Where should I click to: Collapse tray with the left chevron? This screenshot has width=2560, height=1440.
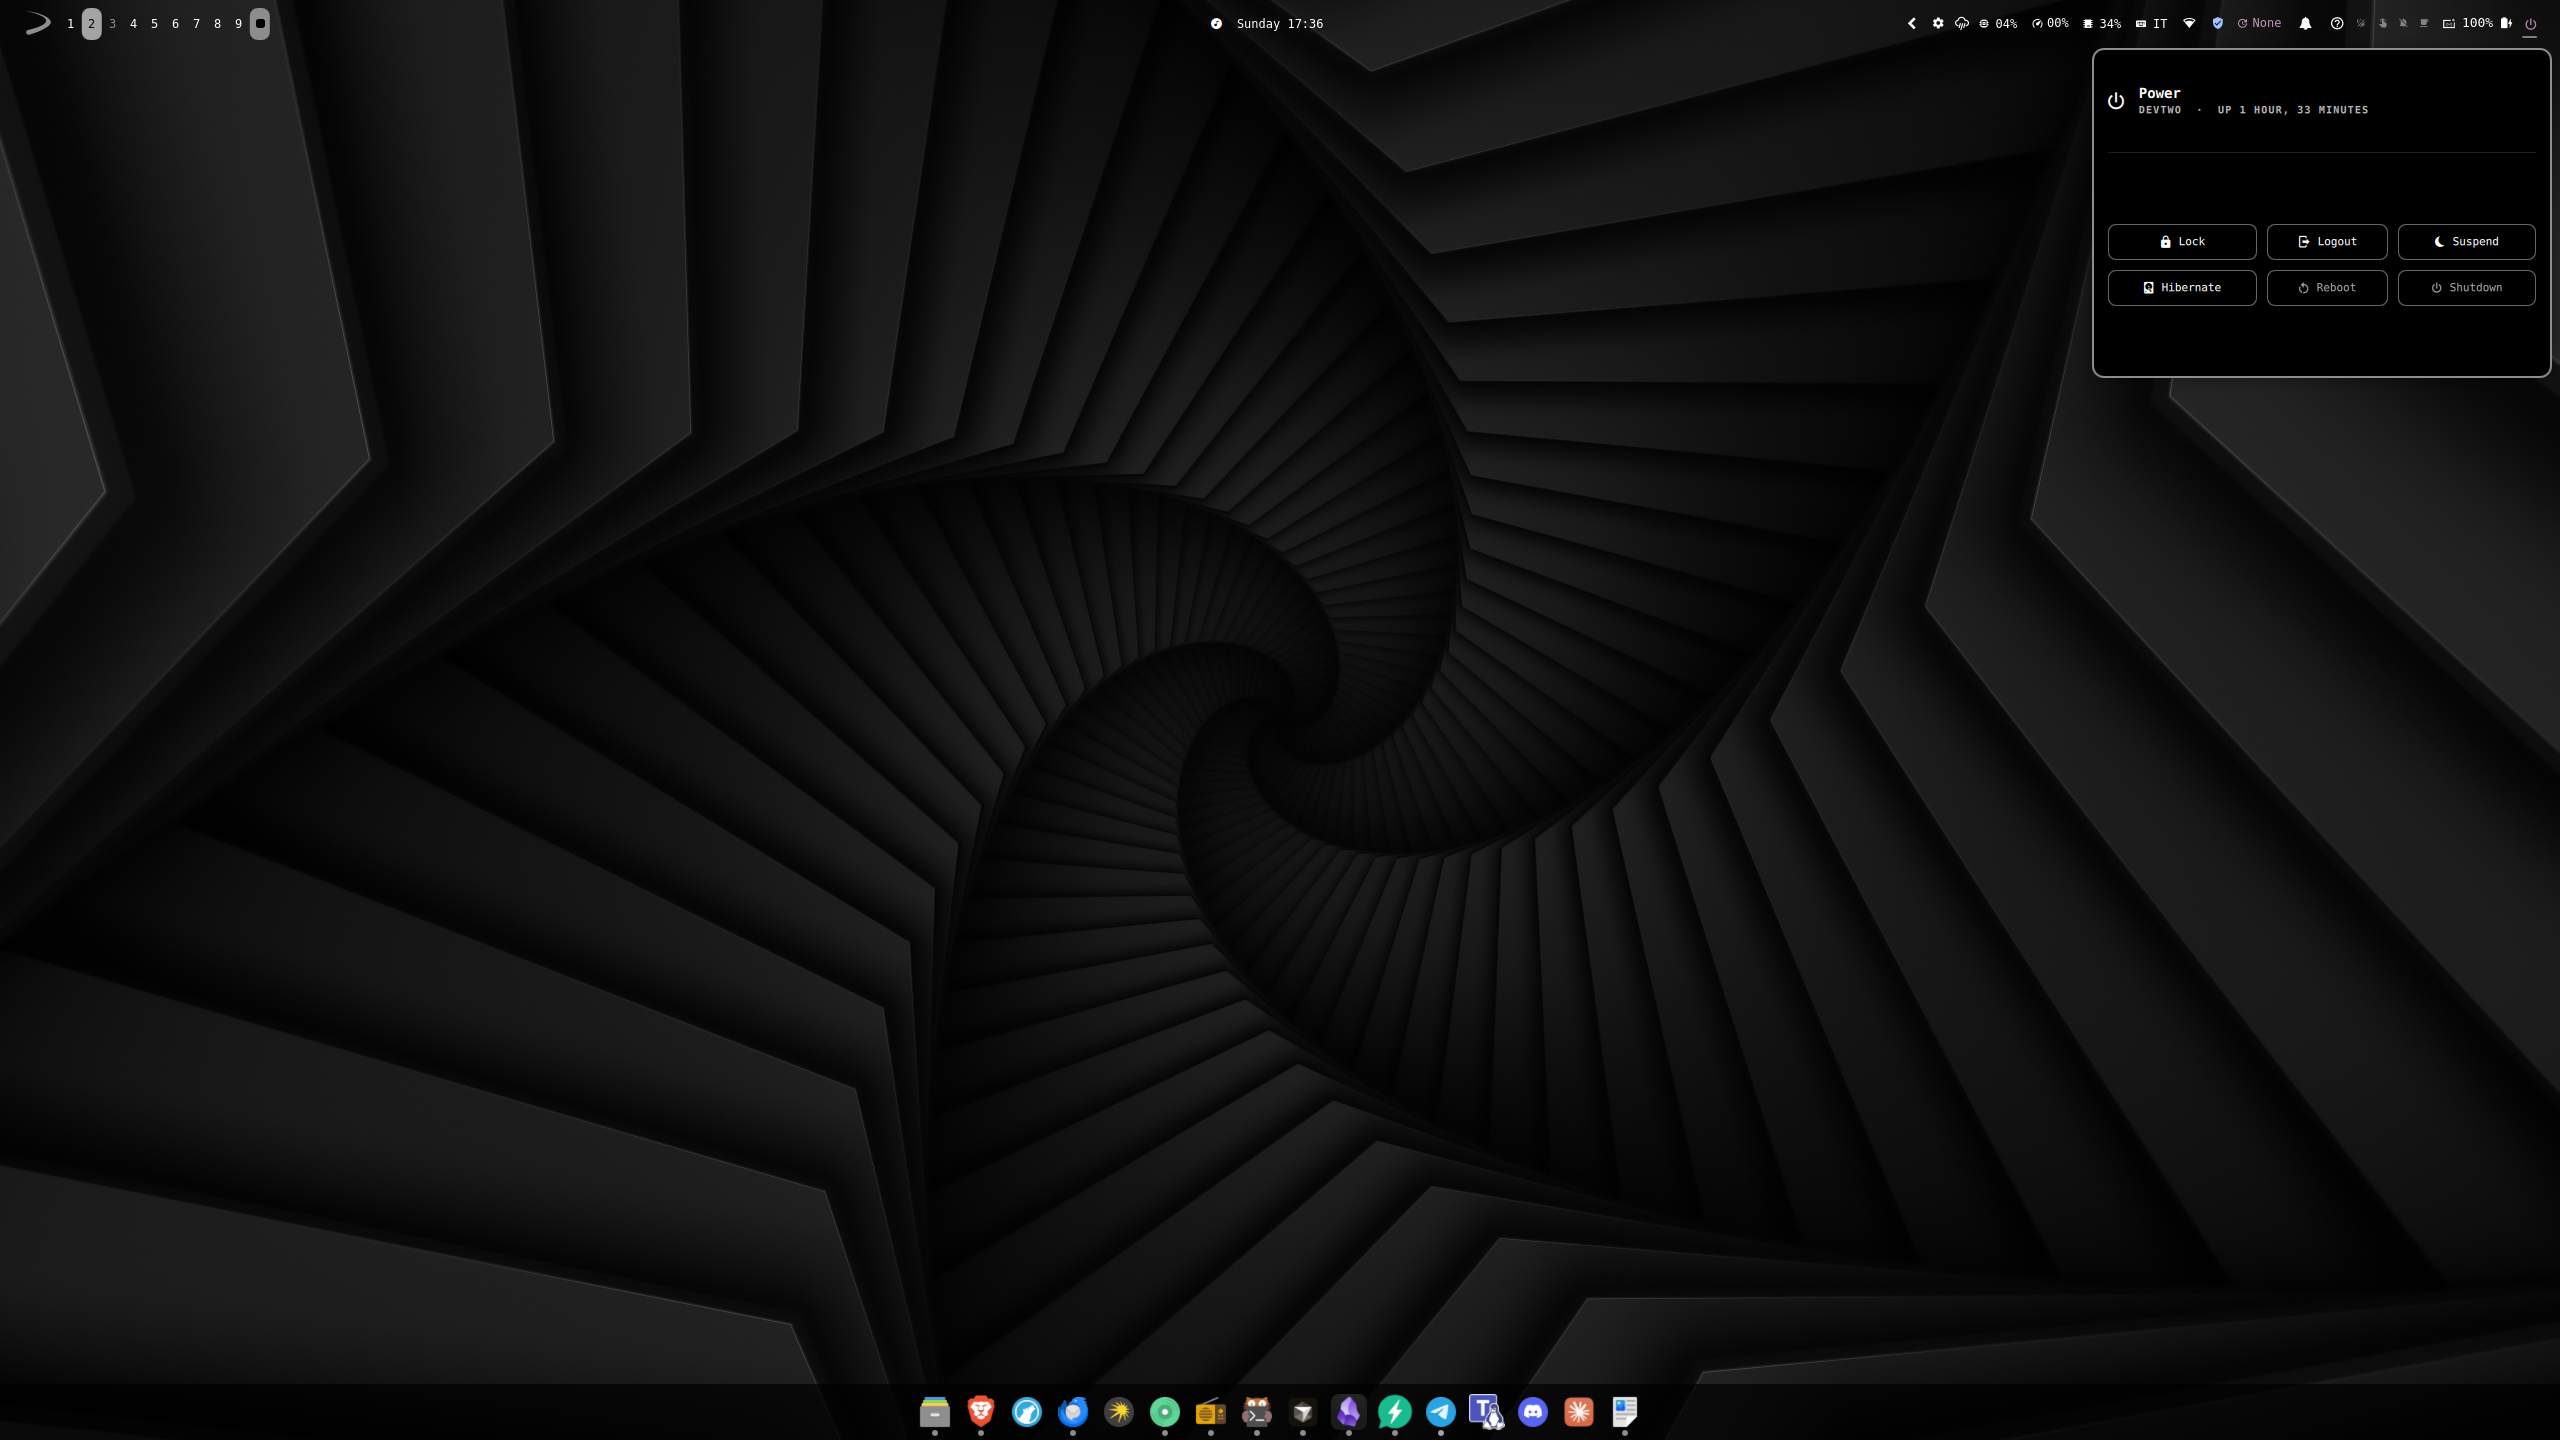(x=1912, y=23)
